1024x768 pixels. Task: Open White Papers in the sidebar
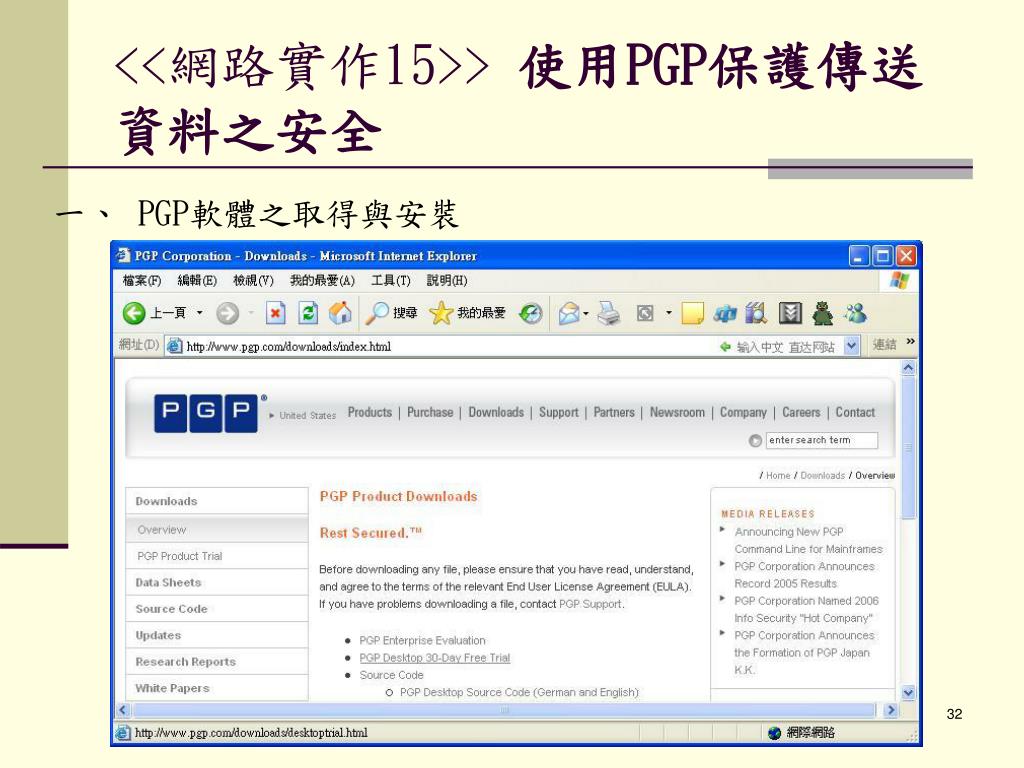click(217, 688)
